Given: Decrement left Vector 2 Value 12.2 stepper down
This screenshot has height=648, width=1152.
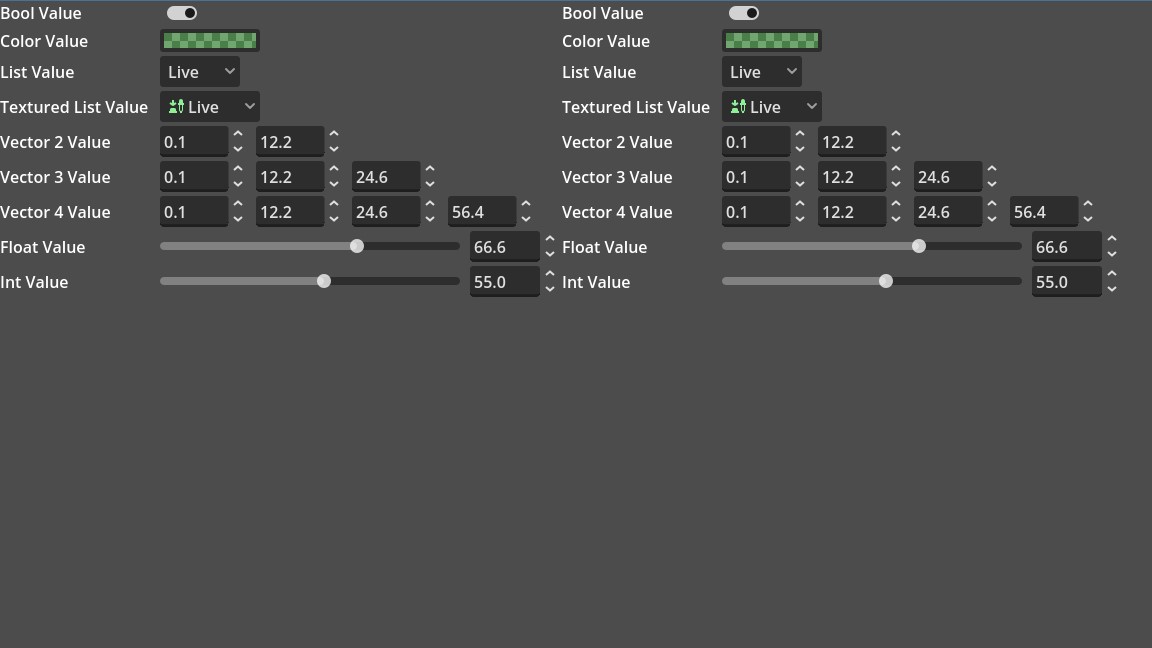Looking at the screenshot, I should click(334, 149).
